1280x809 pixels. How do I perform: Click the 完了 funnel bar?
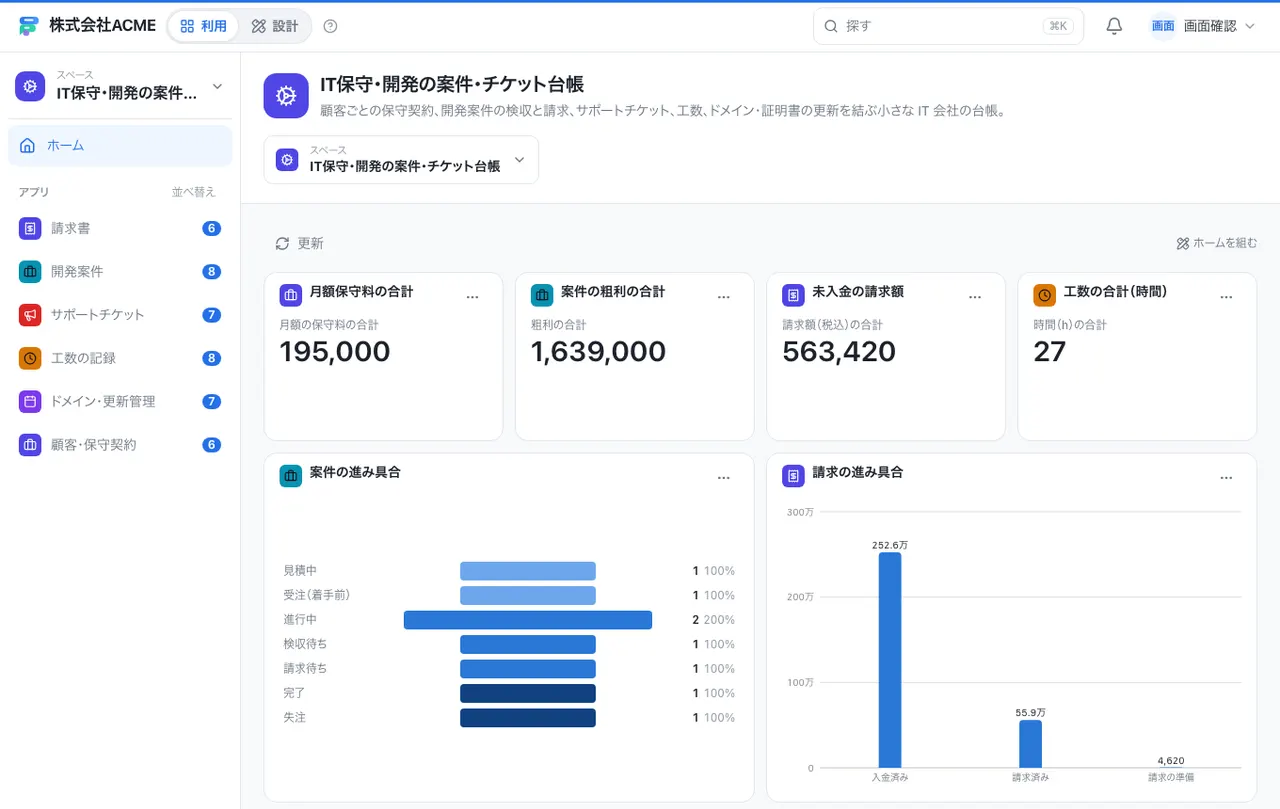528,693
